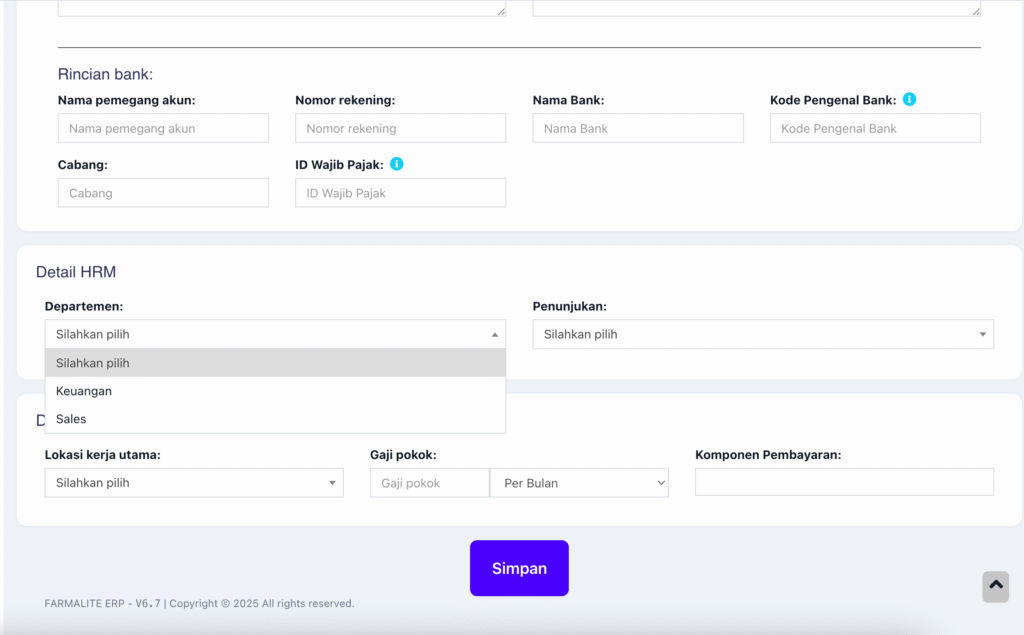
Task: Open the Departemen dropdown
Action: pyautogui.click(x=275, y=334)
